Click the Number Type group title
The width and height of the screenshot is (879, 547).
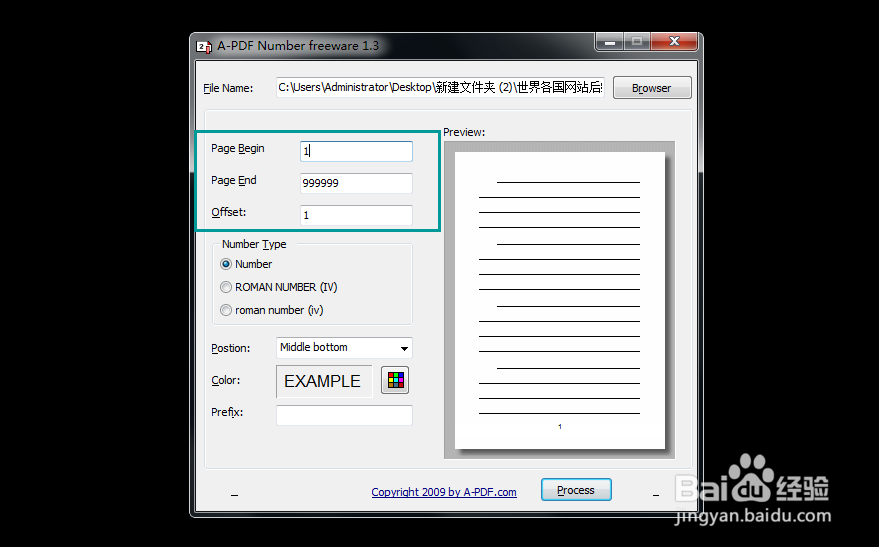click(x=254, y=244)
